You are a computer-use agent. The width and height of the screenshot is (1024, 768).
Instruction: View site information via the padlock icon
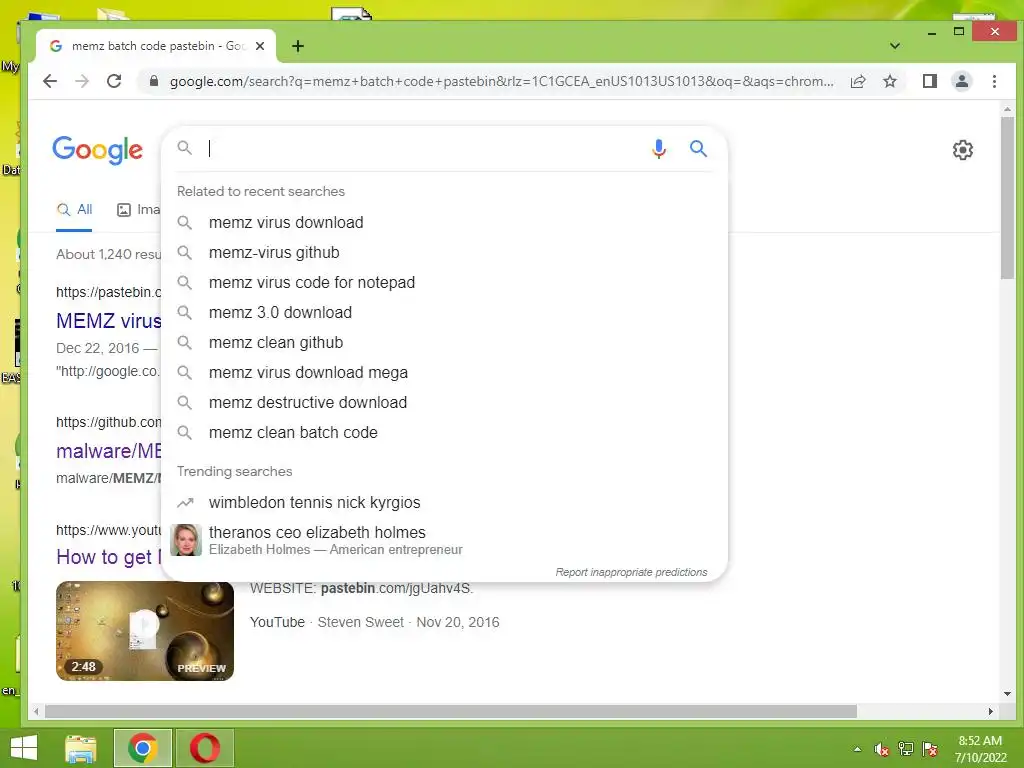[x=154, y=81]
